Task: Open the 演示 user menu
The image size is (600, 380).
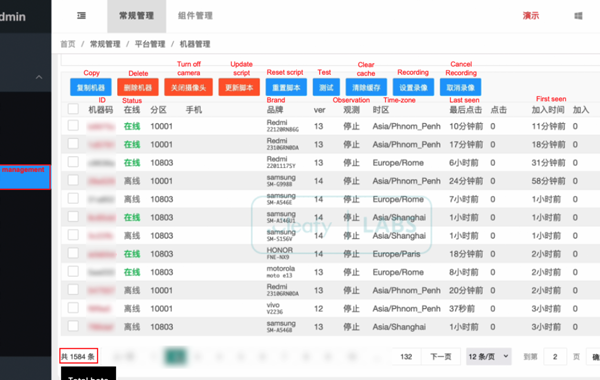Action: point(531,16)
